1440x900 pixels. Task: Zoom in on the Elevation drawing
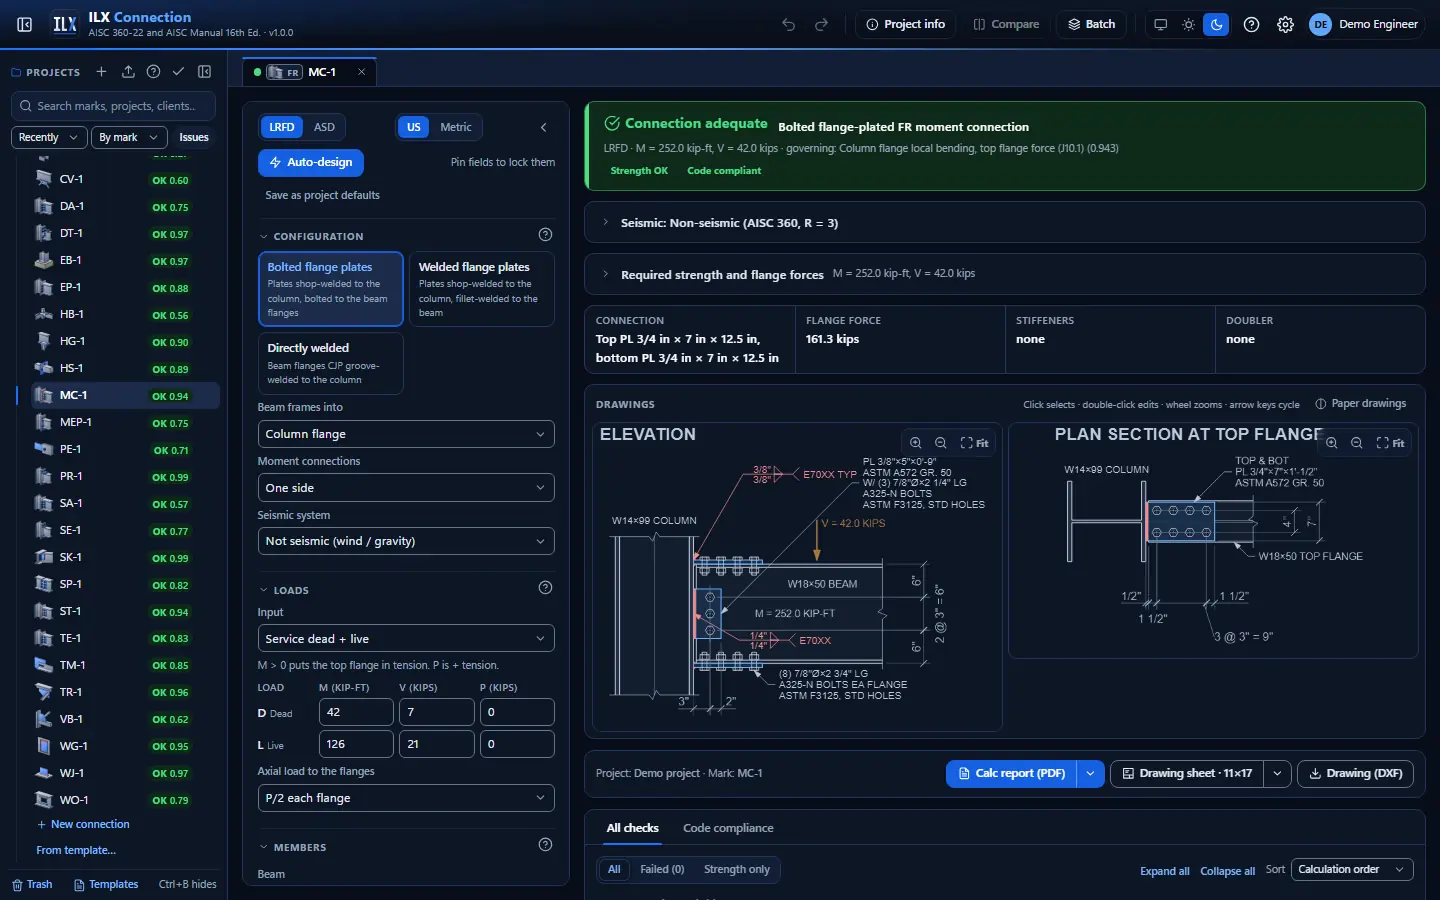(x=916, y=443)
